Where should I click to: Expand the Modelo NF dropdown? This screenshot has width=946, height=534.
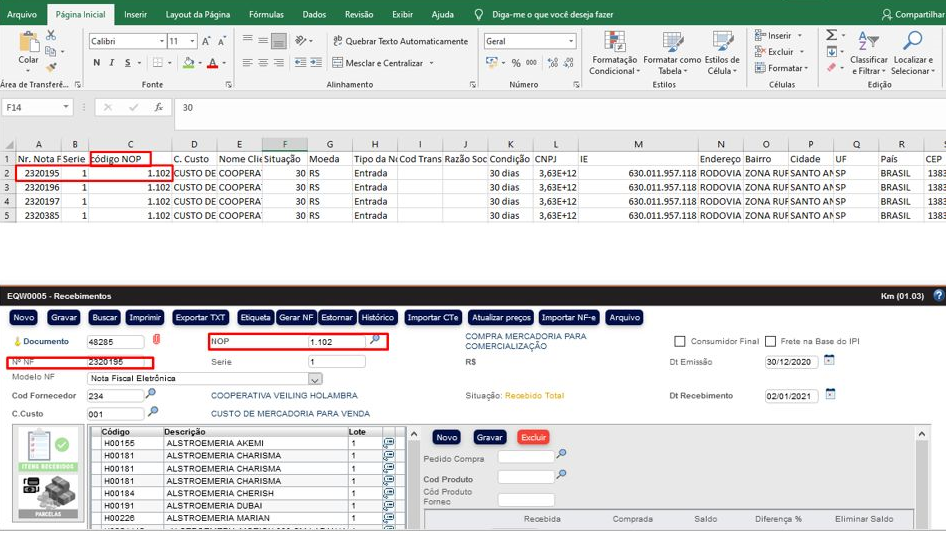(x=315, y=379)
